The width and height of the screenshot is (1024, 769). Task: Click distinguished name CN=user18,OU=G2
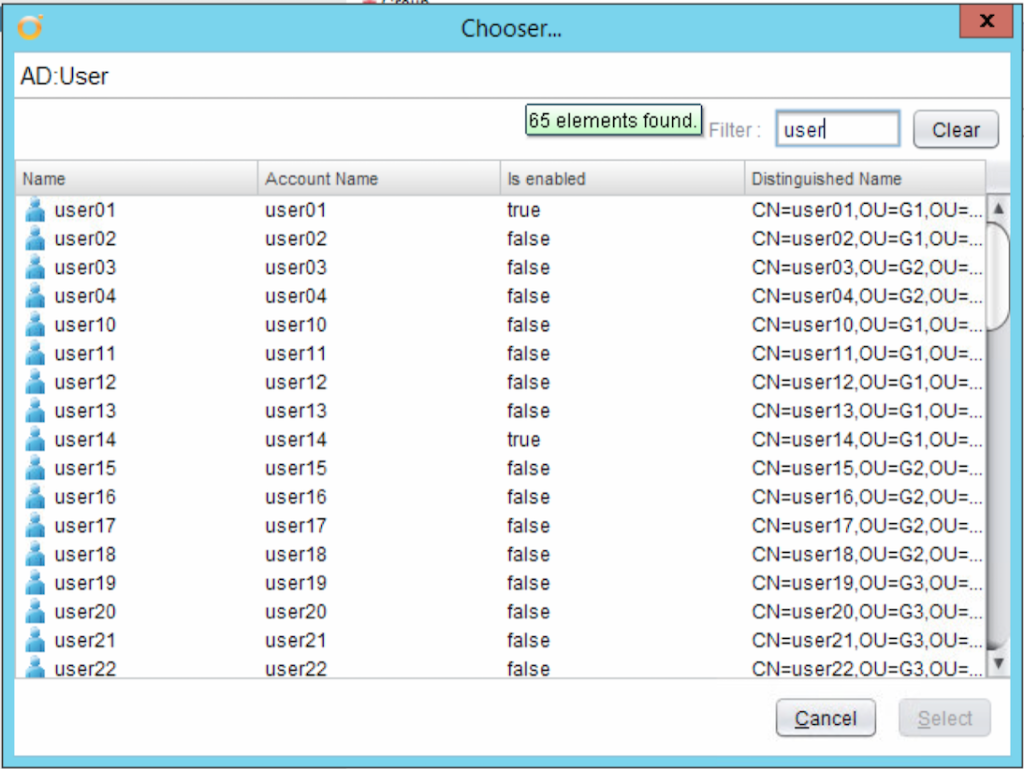click(x=867, y=555)
